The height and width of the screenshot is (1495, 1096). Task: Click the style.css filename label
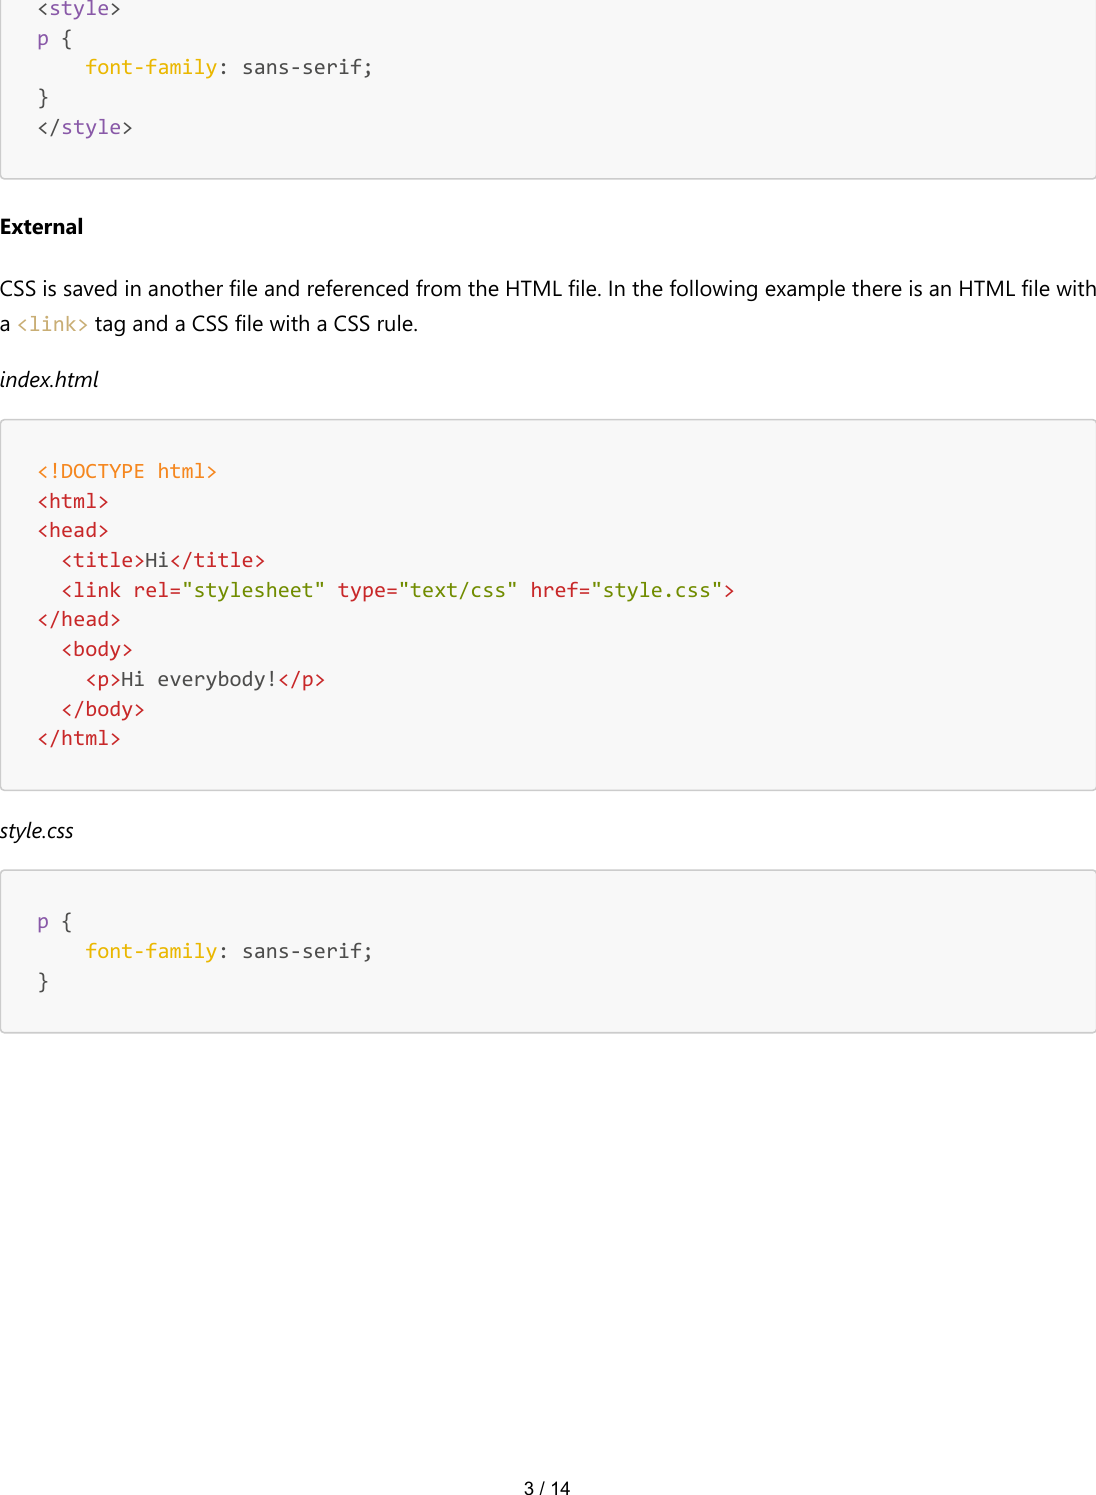pos(38,829)
